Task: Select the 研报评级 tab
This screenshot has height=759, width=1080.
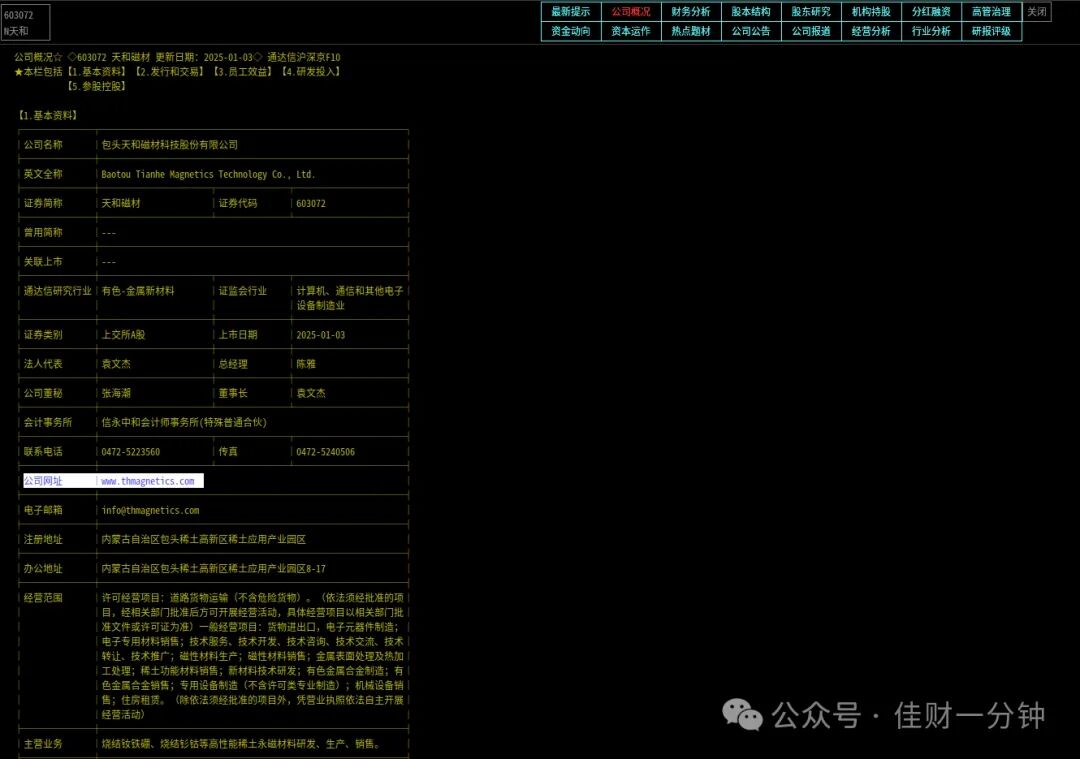Action: coord(991,31)
